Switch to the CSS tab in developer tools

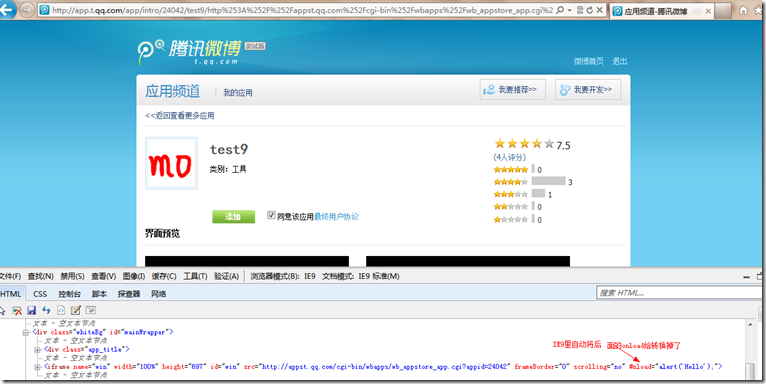click(40, 294)
